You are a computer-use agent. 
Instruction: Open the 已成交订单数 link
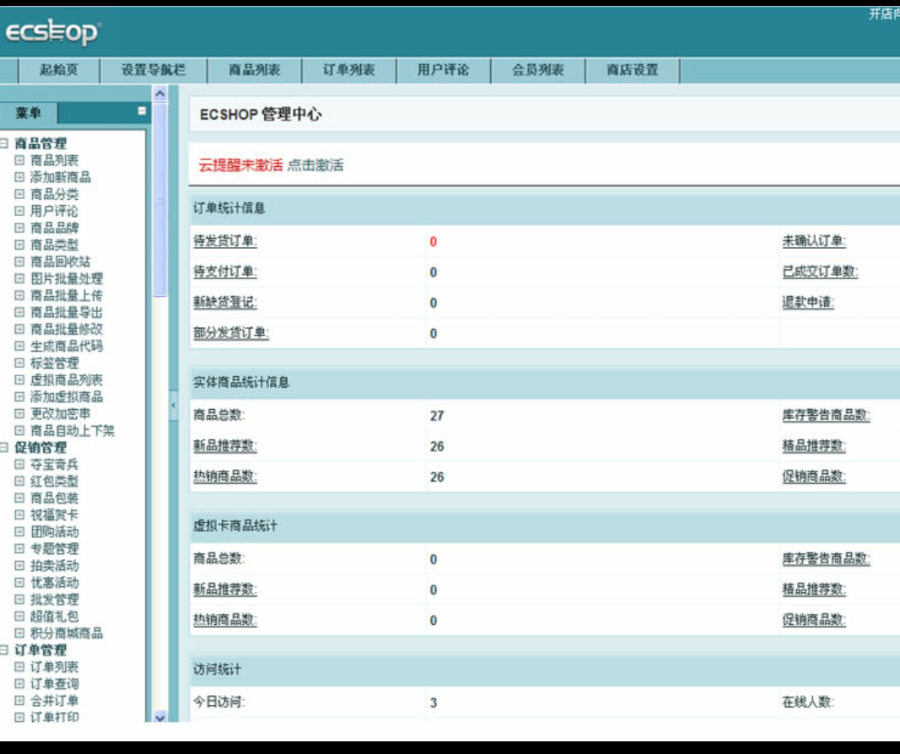820,271
